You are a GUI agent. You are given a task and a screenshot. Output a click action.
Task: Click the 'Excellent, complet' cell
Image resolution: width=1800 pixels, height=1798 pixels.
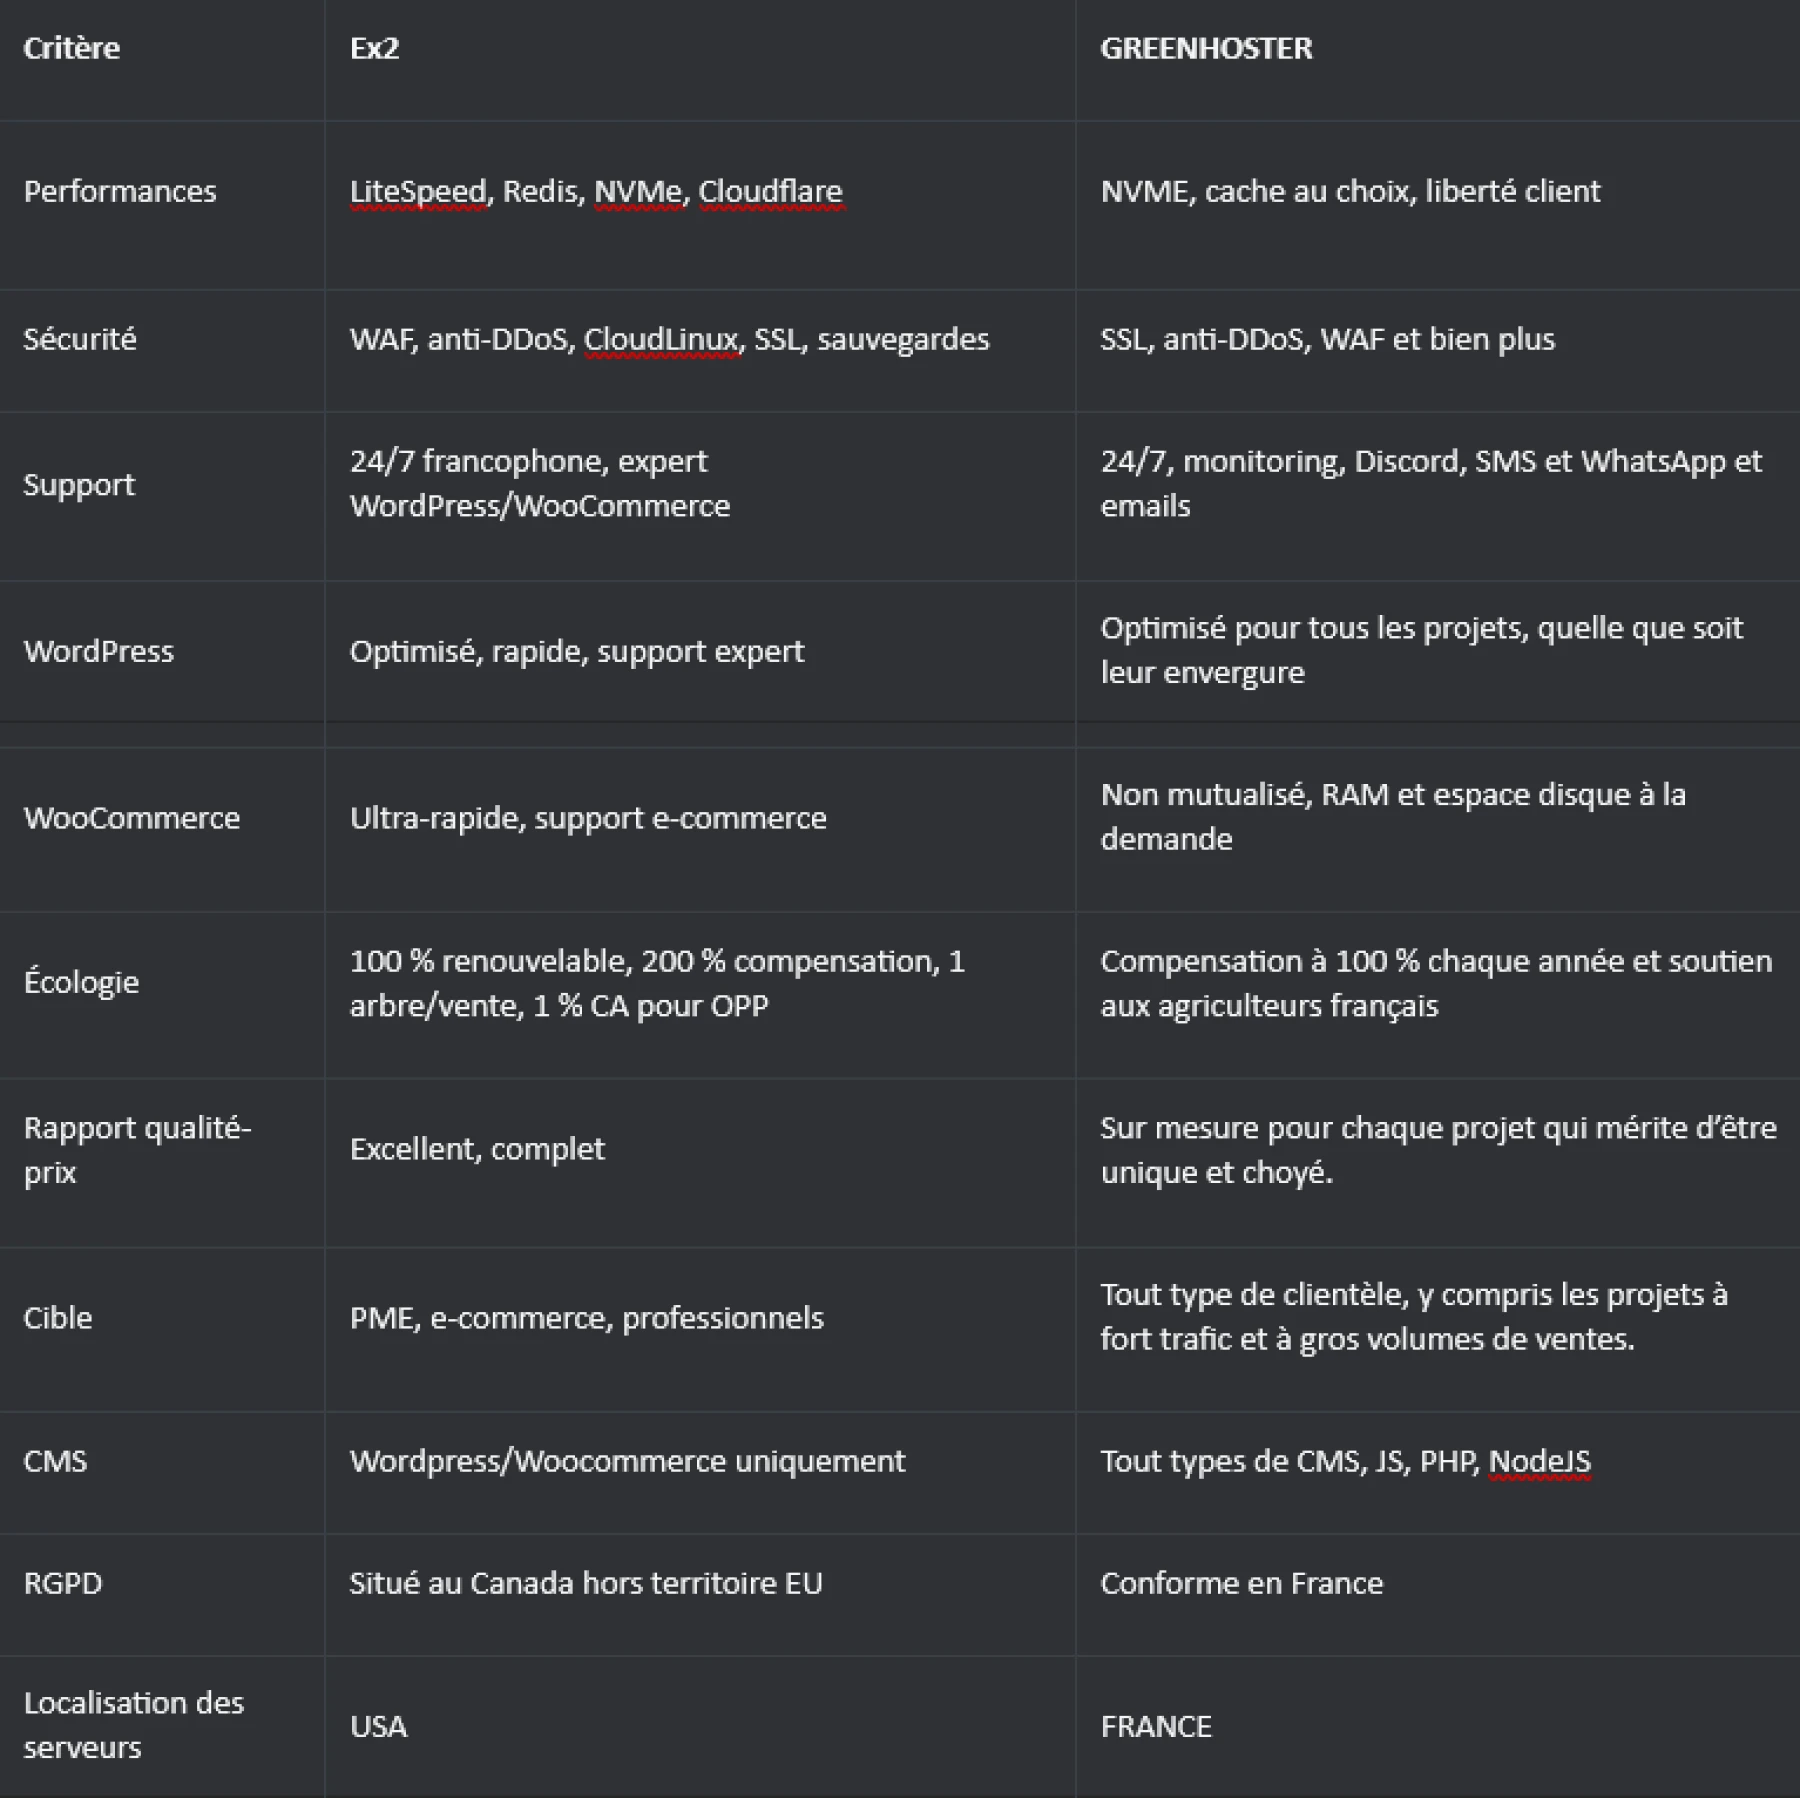pos(477,1149)
